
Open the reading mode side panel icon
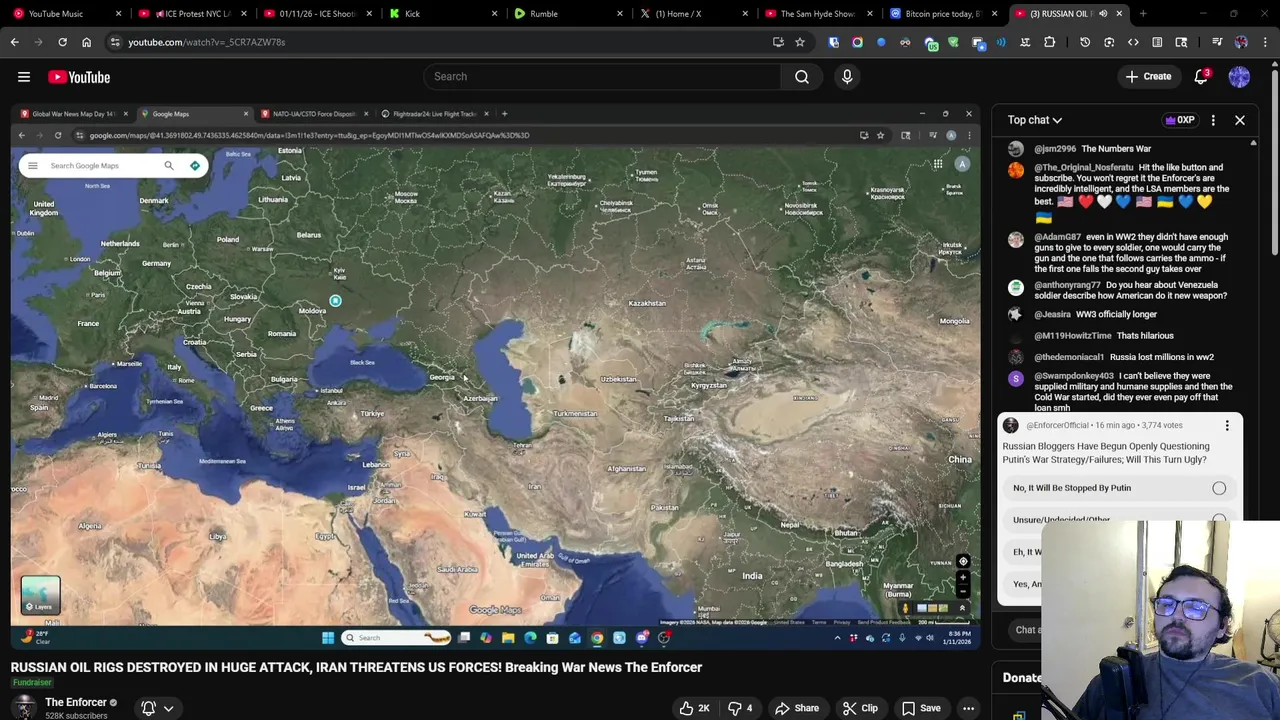tap(1157, 42)
